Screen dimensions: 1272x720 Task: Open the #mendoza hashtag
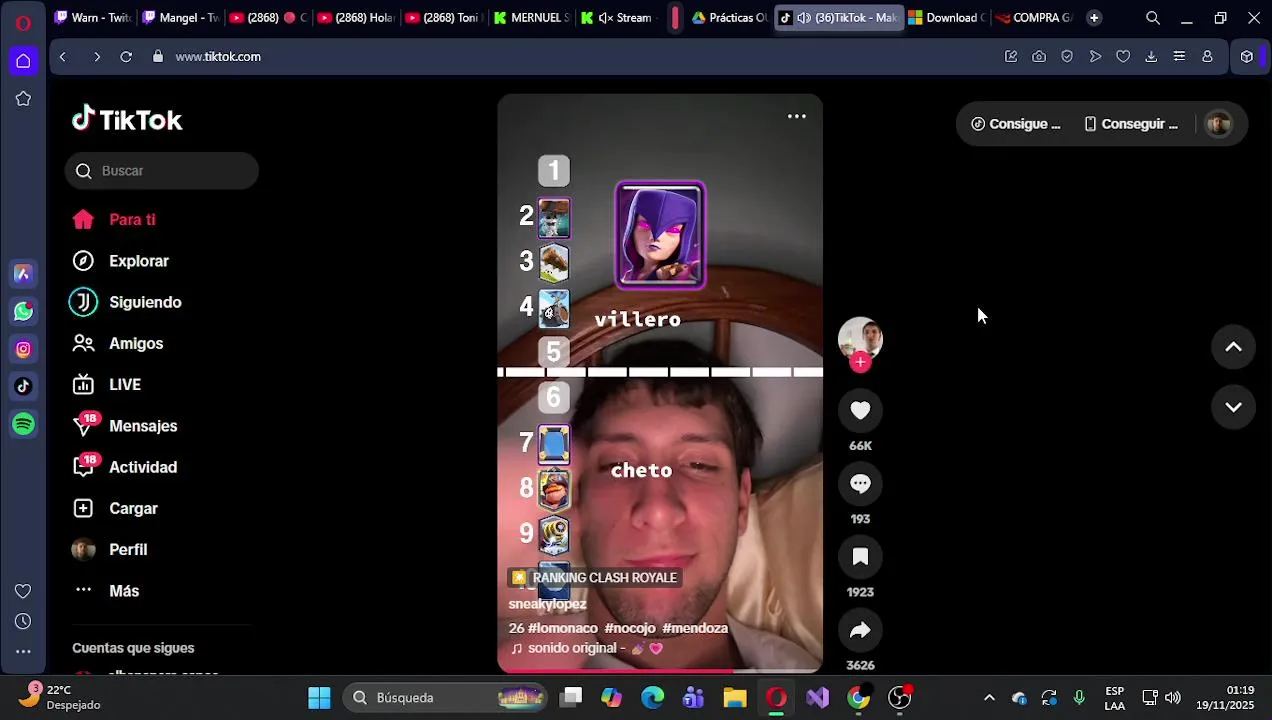coord(695,628)
